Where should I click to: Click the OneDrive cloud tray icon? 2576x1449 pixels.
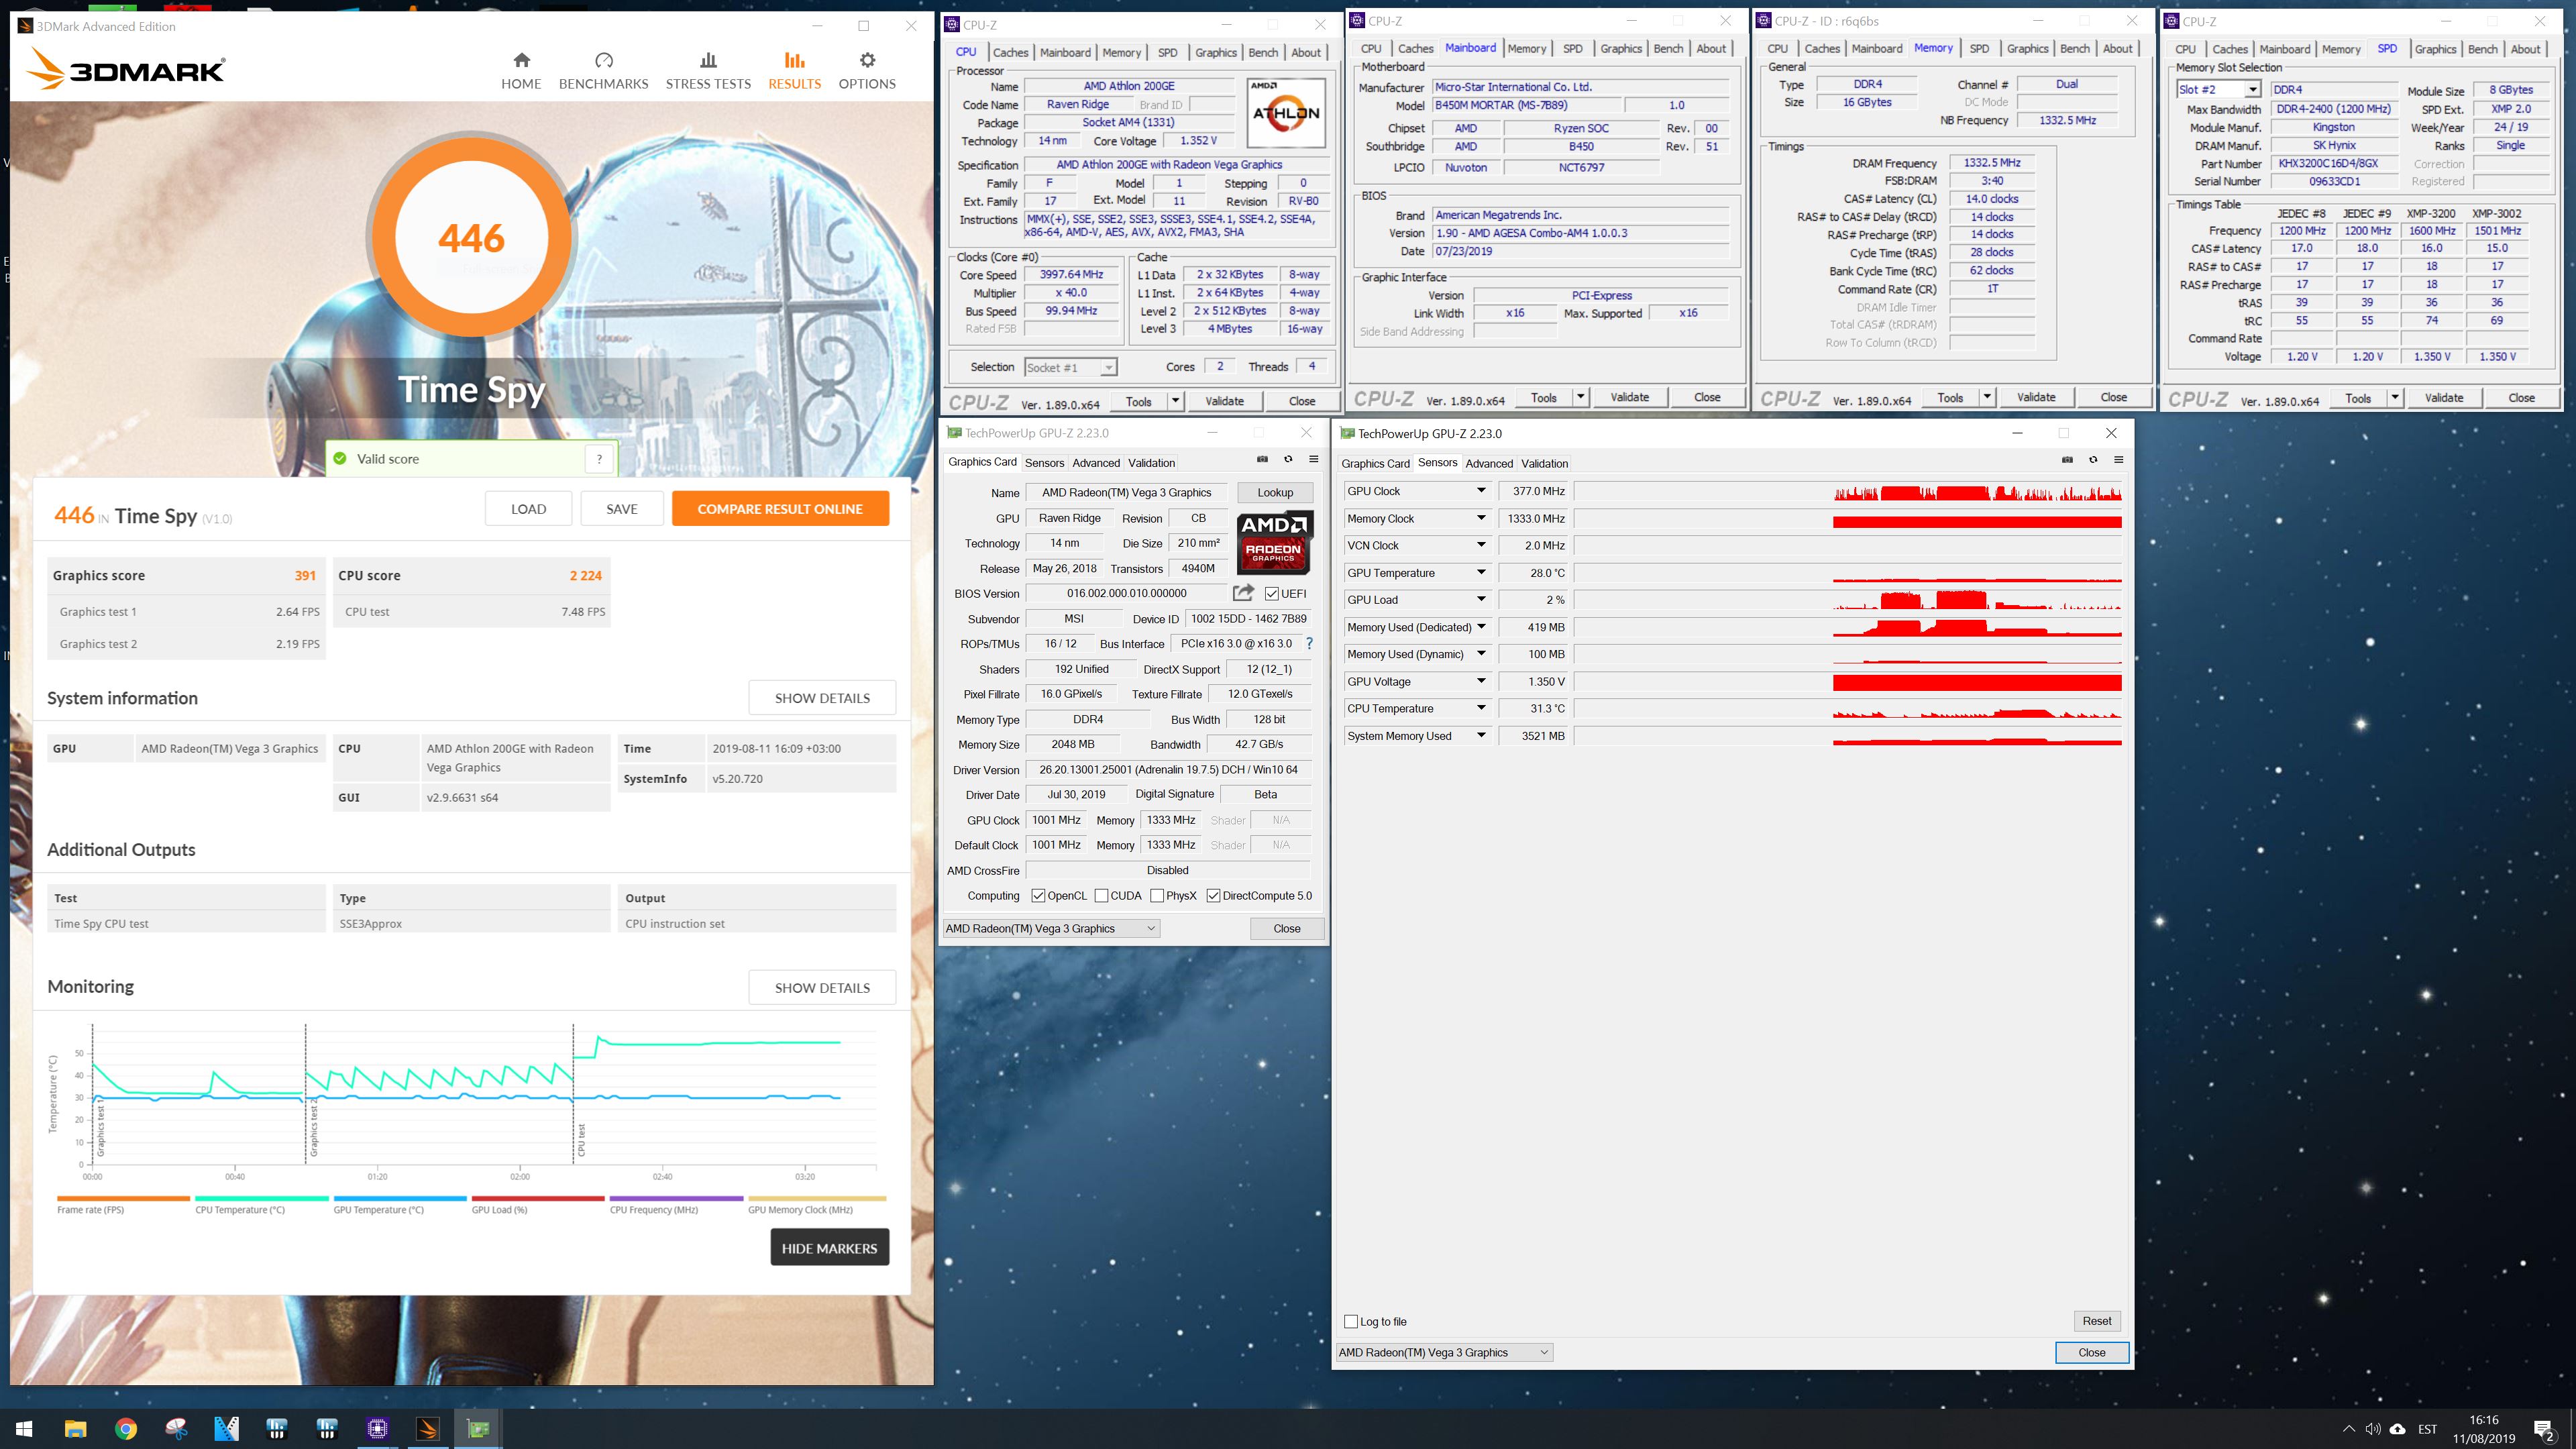2397,1428
